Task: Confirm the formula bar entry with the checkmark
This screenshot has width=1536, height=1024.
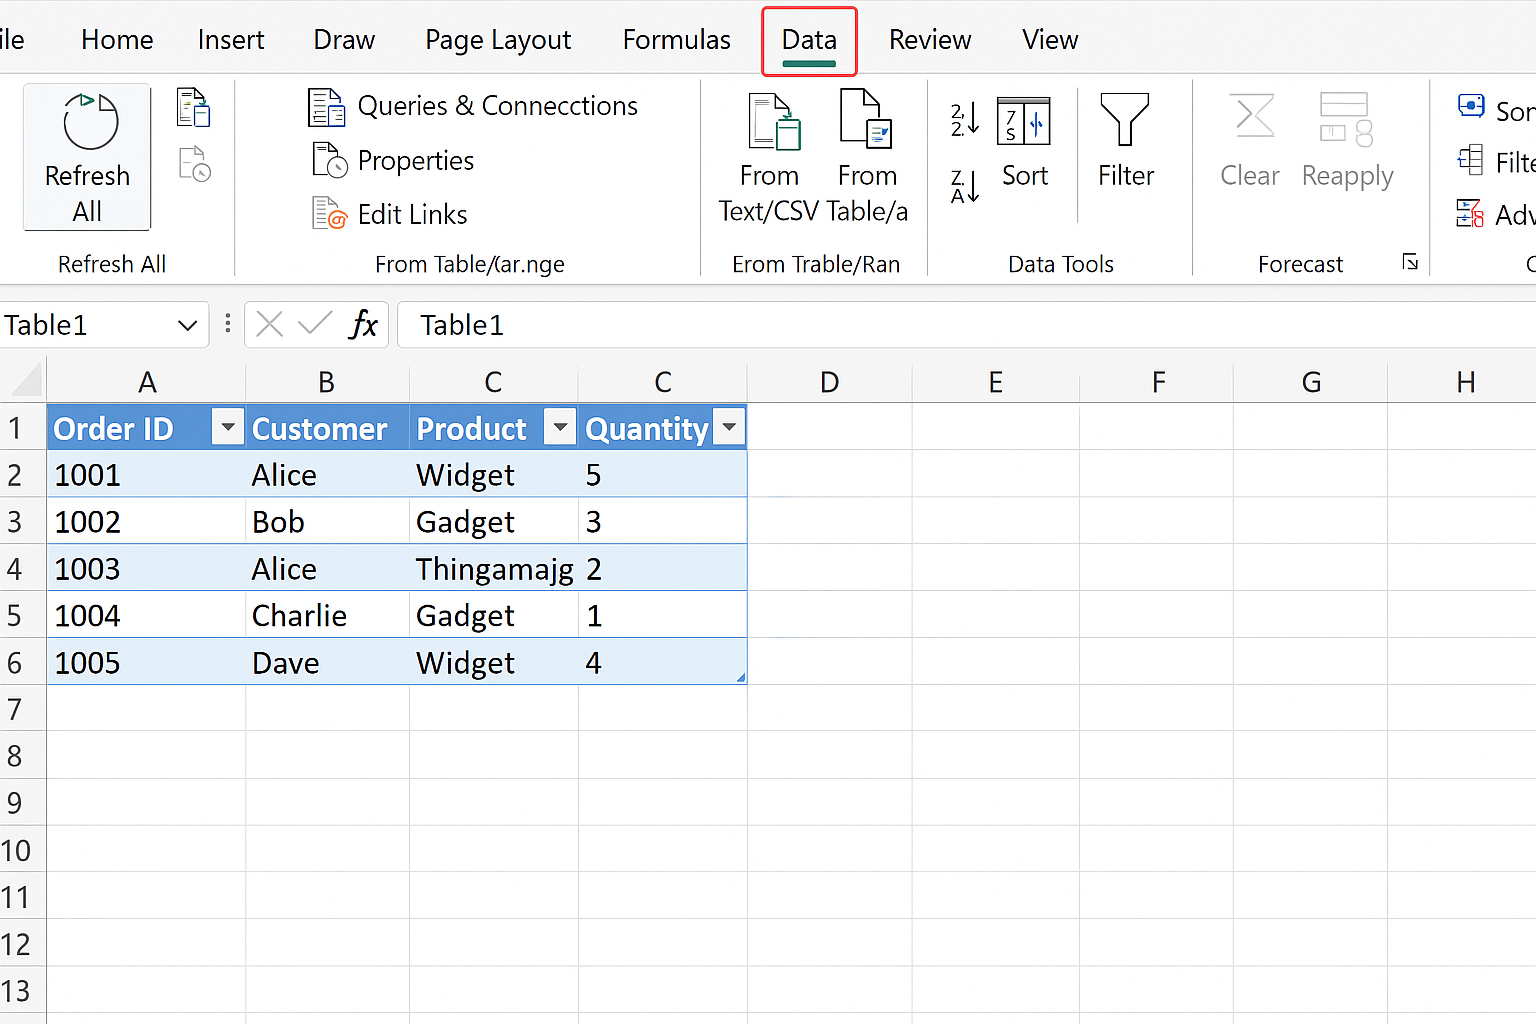Action: [315, 323]
